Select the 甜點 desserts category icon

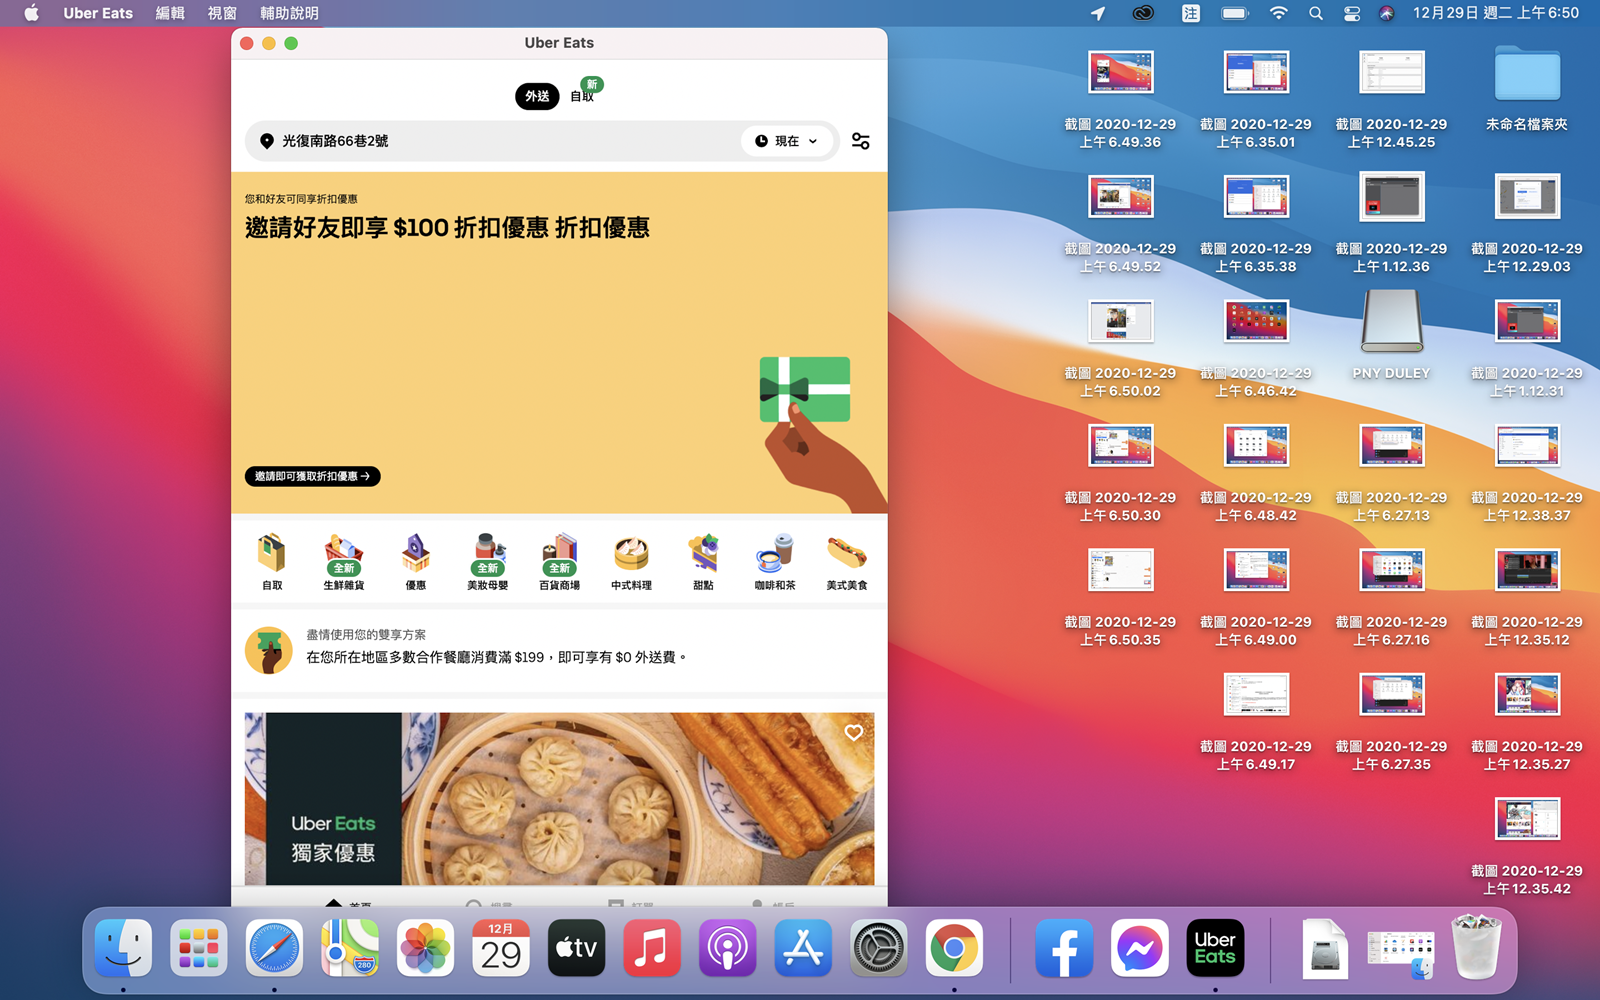(x=702, y=560)
